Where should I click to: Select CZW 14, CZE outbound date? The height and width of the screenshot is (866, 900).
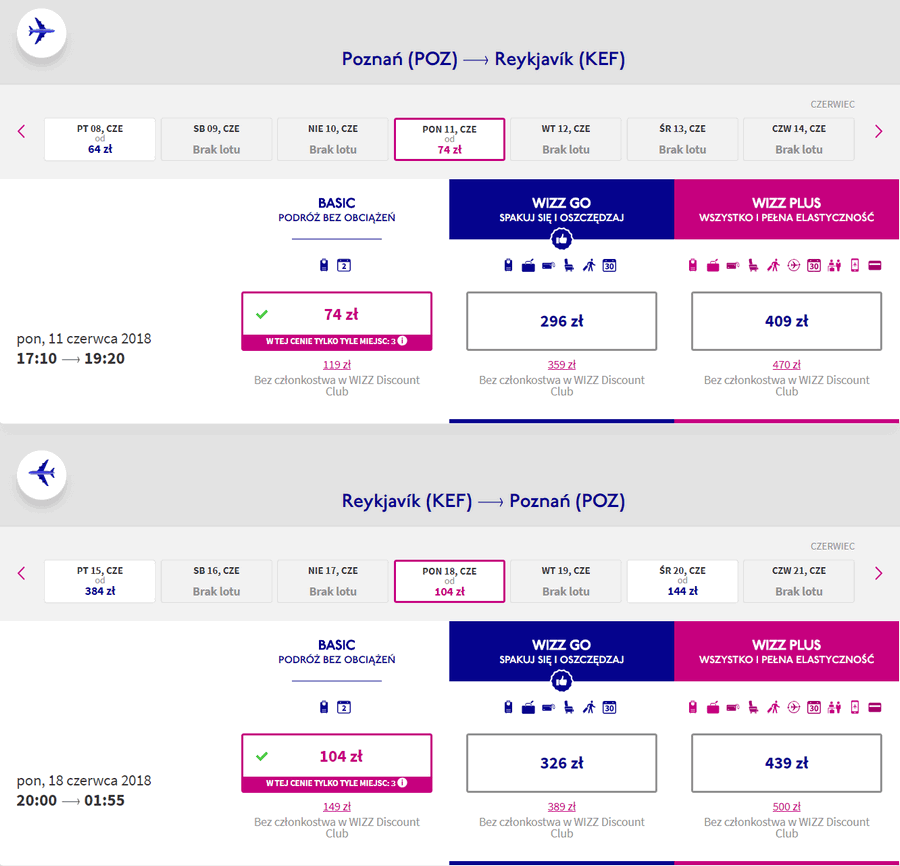point(799,139)
